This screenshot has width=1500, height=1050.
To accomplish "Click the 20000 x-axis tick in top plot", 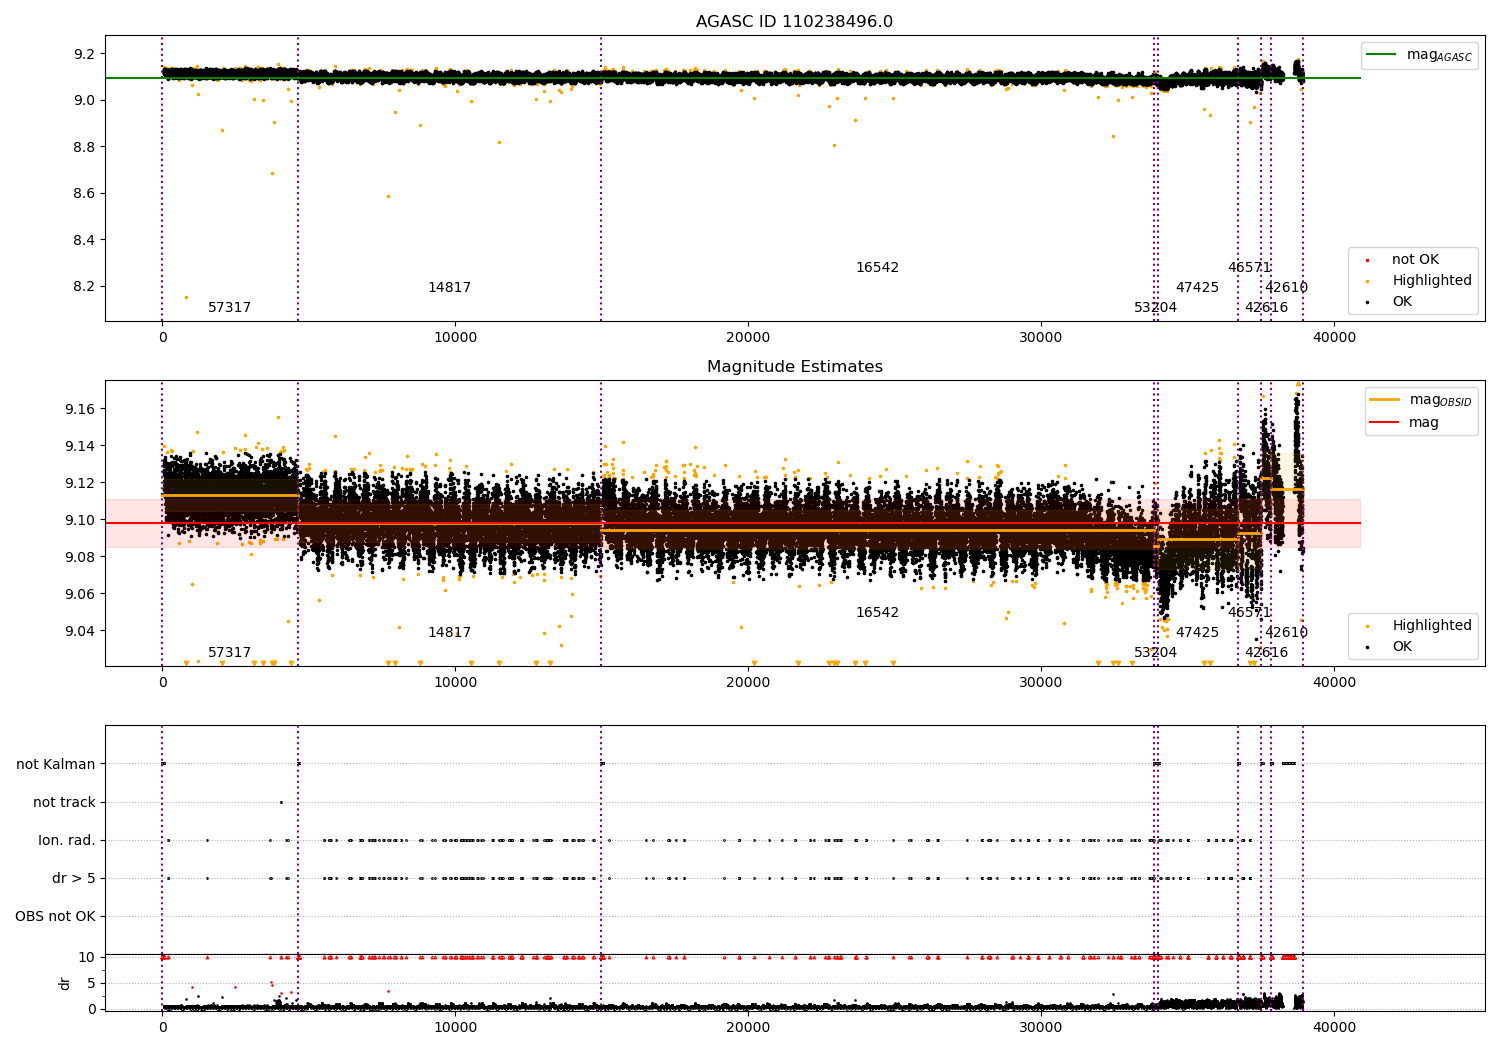I will click(748, 338).
